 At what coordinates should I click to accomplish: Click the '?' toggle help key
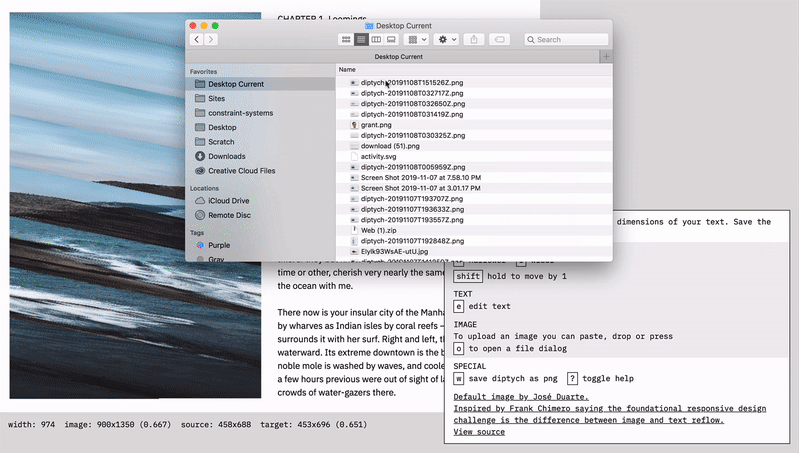(572, 379)
